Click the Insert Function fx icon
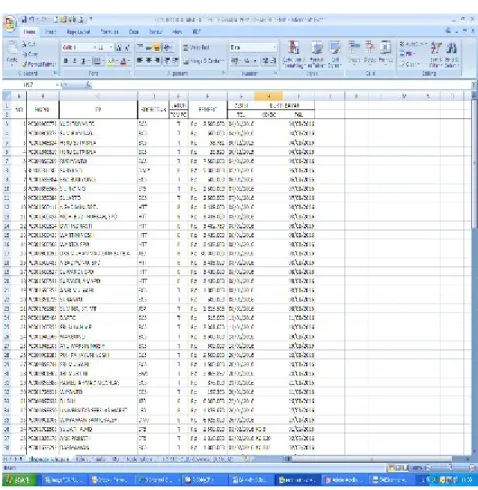 point(88,85)
